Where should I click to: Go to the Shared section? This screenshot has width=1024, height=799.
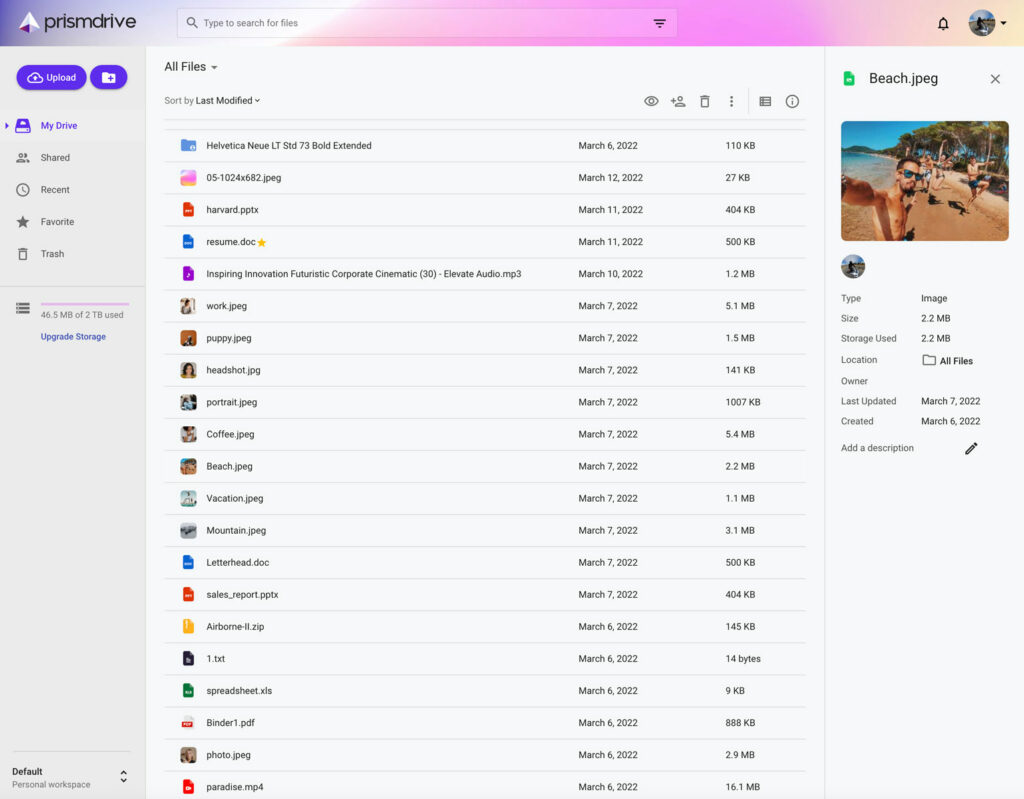pos(55,157)
